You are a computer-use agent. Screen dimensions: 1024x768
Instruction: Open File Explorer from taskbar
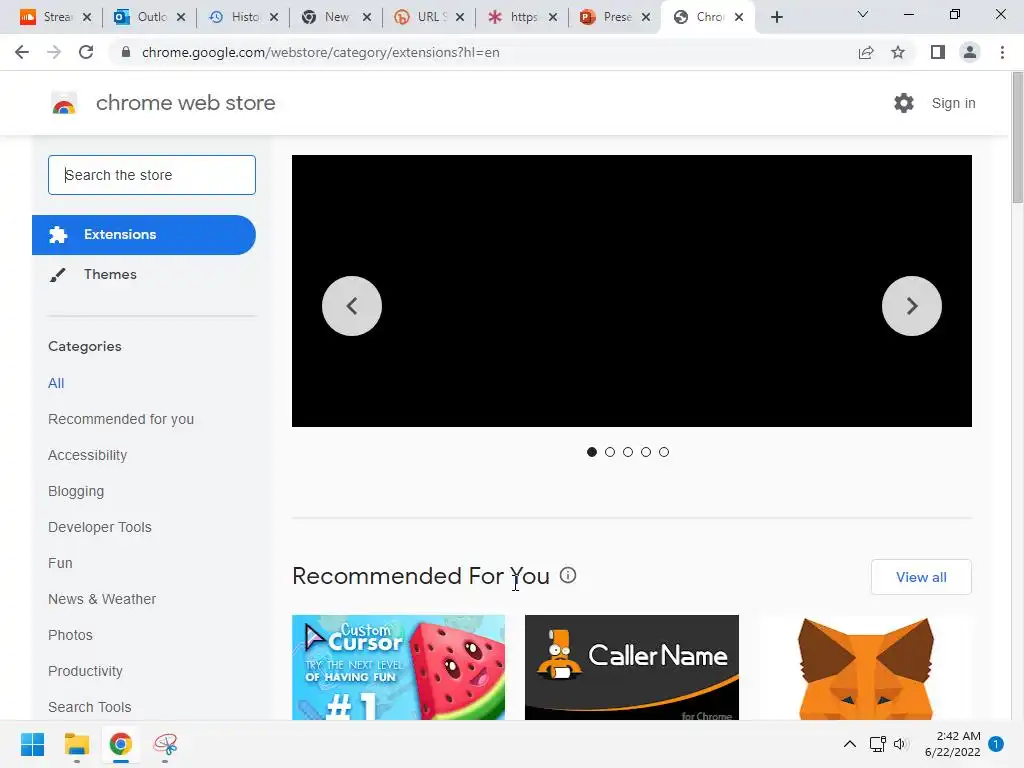[x=76, y=744]
